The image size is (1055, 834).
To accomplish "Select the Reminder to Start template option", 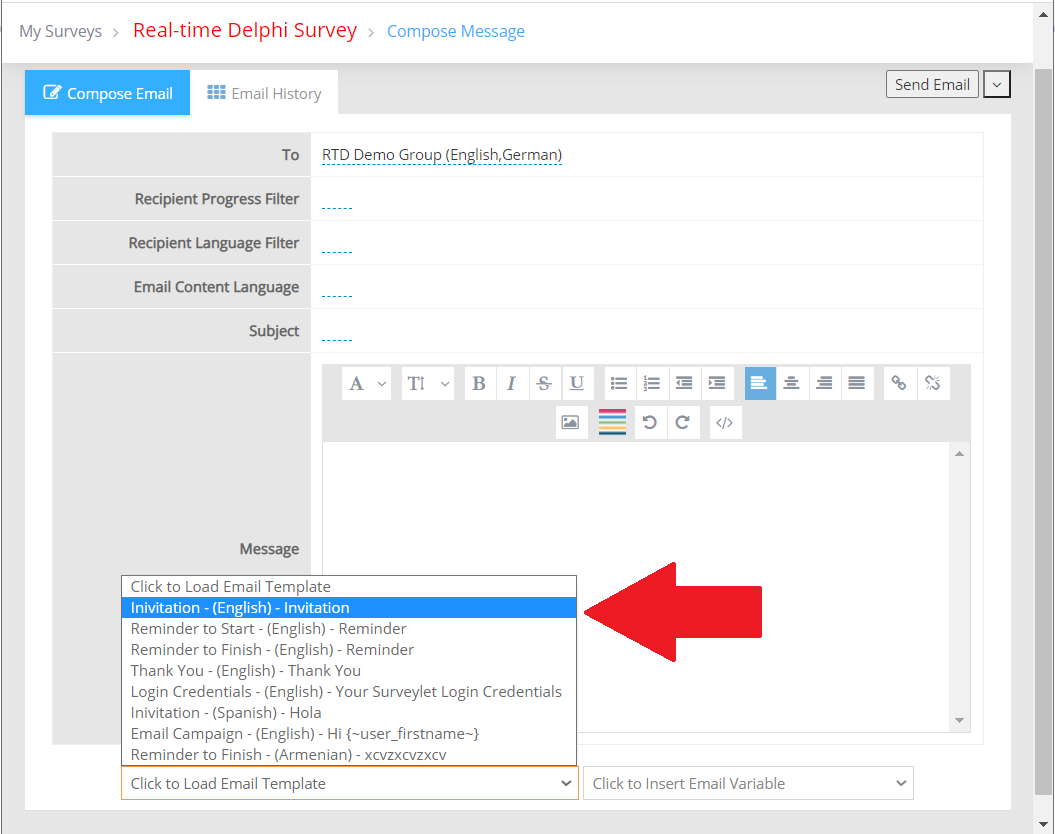I will 268,629.
